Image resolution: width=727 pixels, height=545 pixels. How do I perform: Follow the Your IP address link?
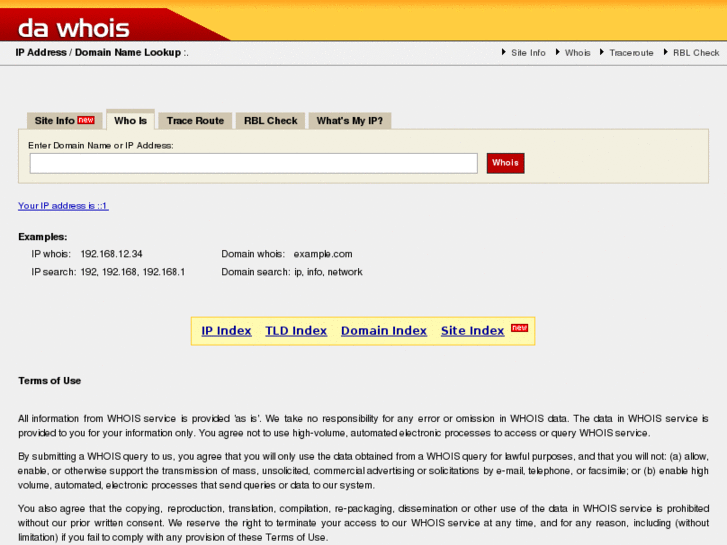(x=63, y=205)
